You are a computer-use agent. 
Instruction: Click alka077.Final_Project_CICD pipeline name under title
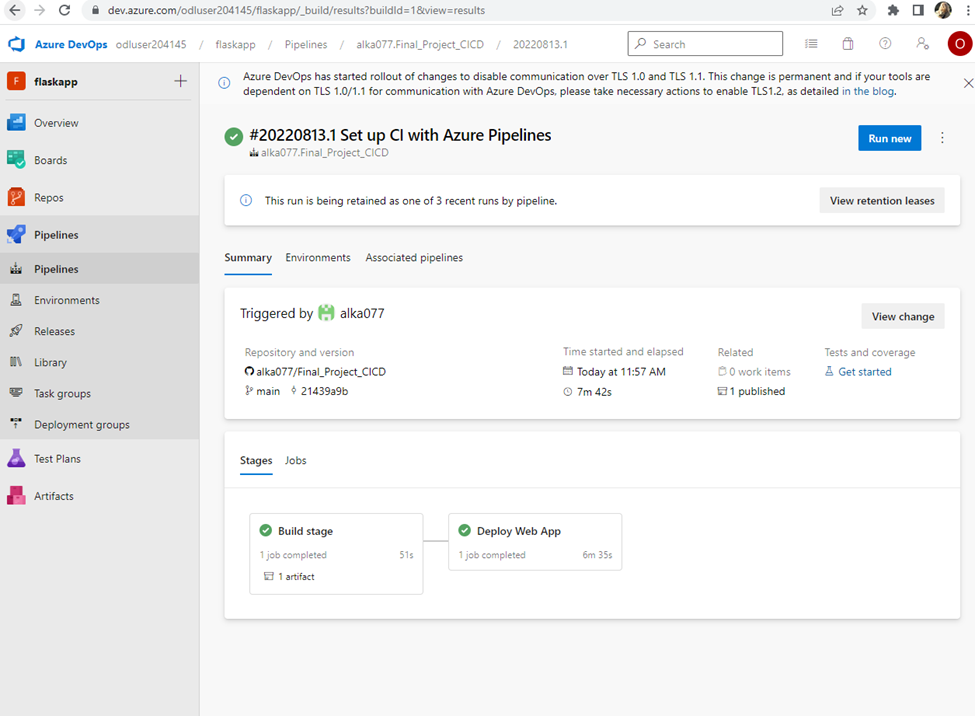[x=325, y=153]
